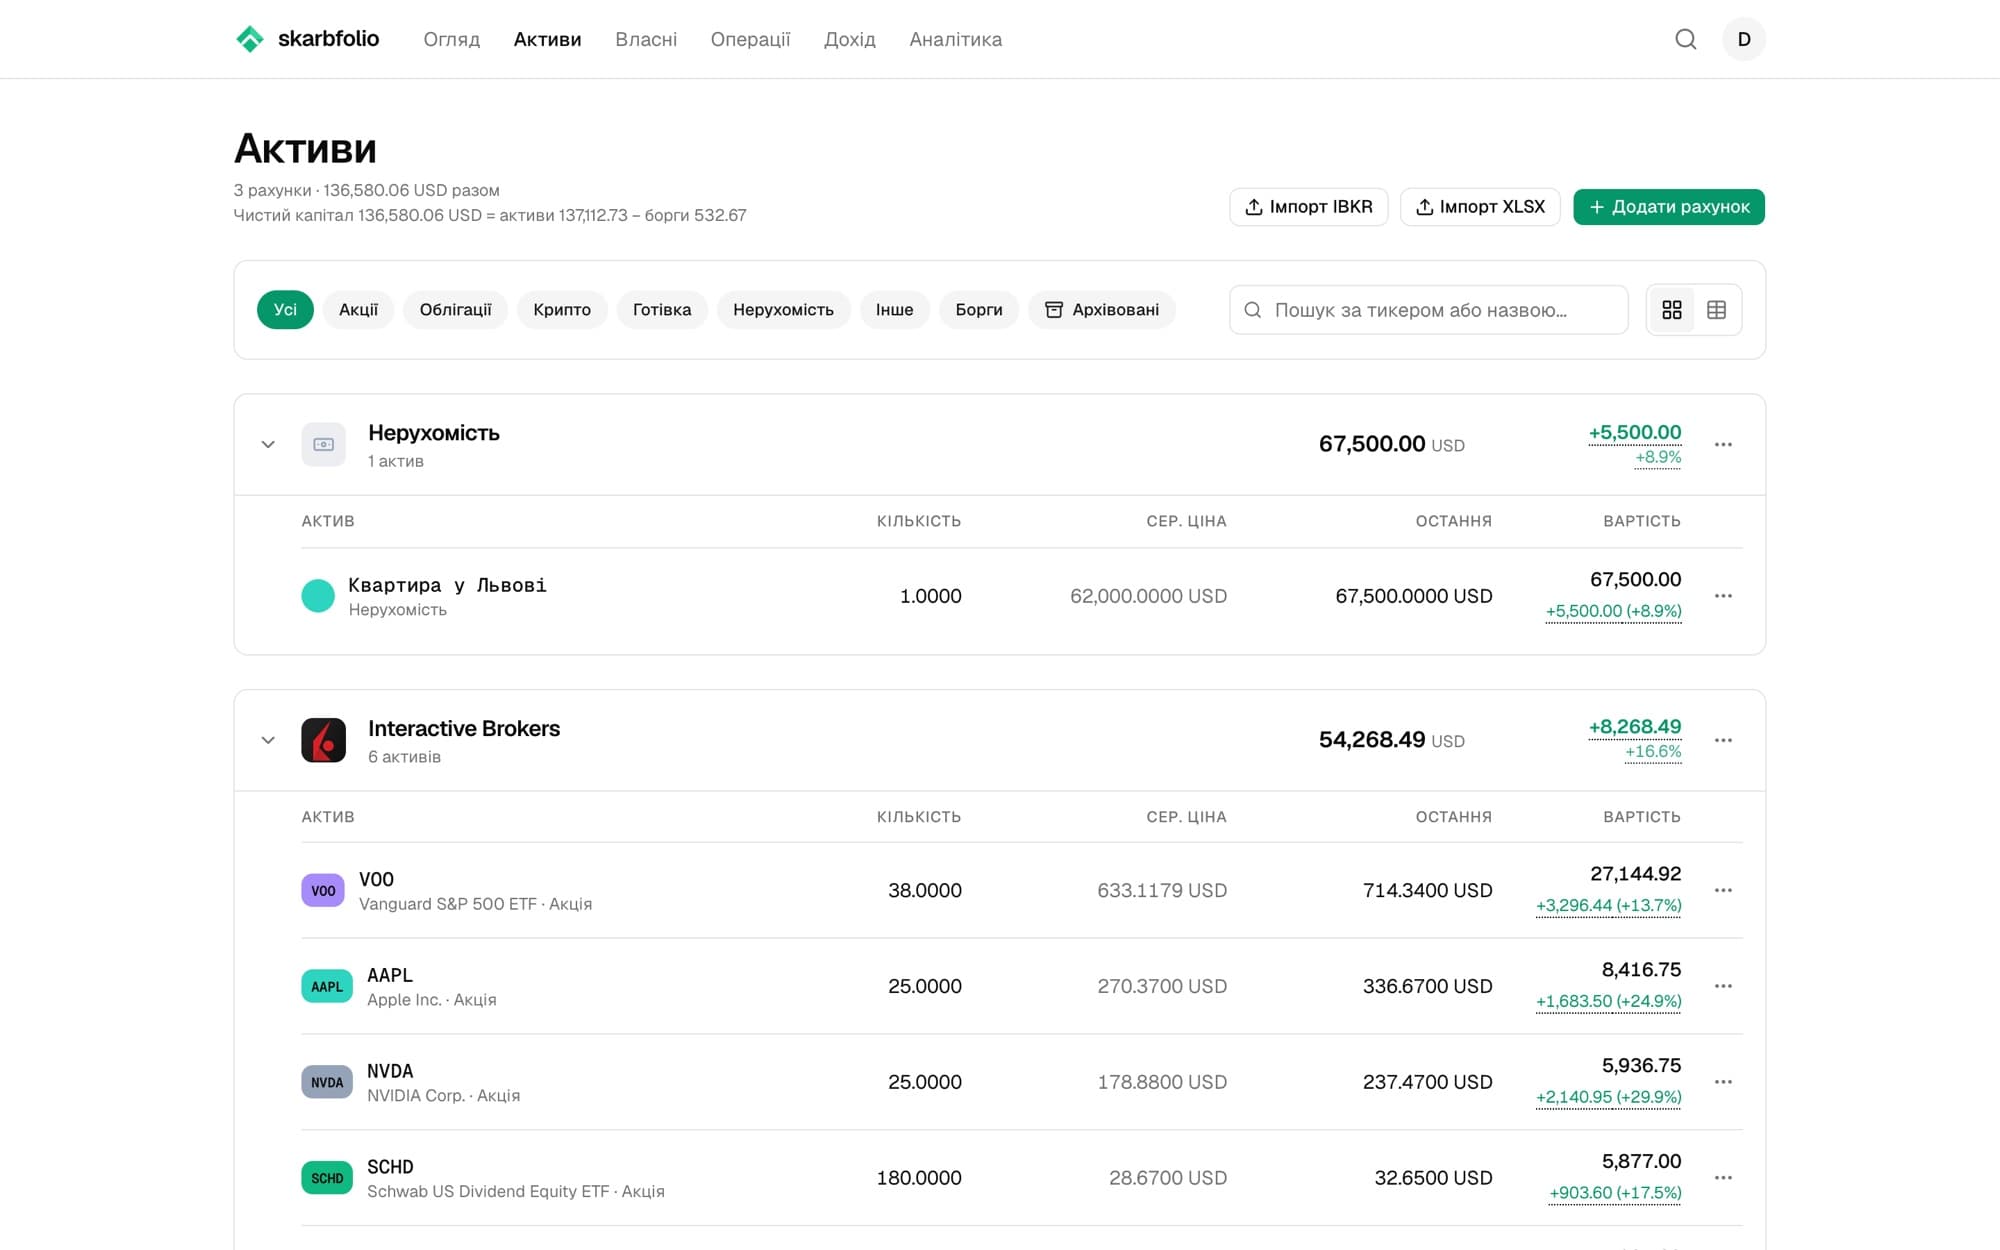The image size is (2000, 1250).
Task: Switch to card grid view
Action: tap(1672, 310)
